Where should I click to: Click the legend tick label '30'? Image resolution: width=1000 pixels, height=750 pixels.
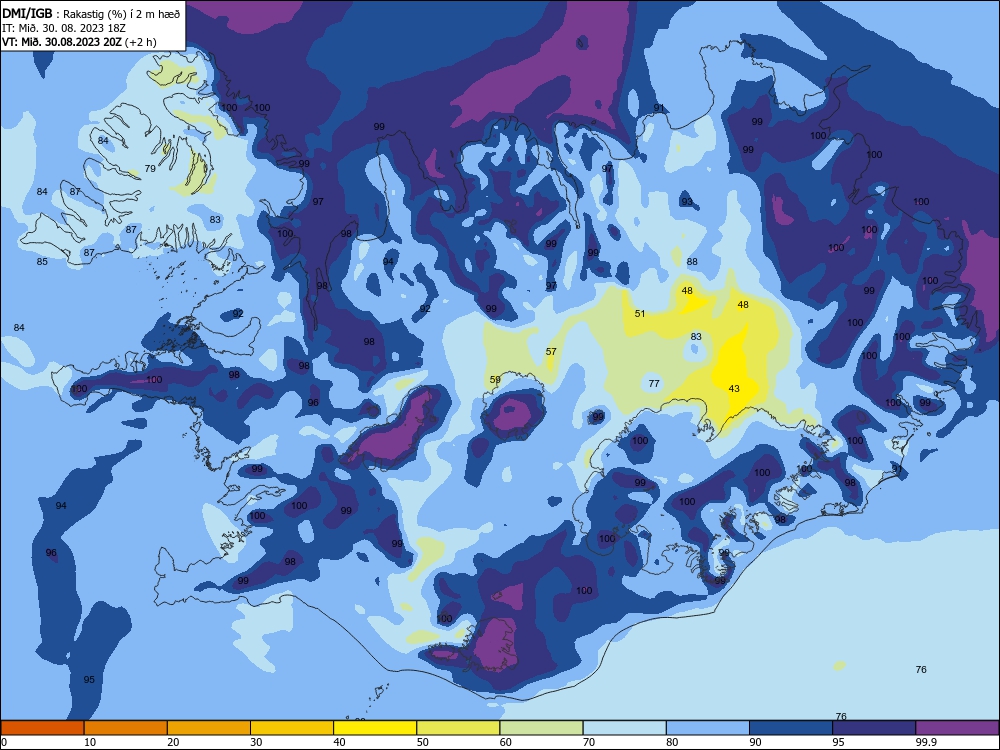(x=256, y=742)
